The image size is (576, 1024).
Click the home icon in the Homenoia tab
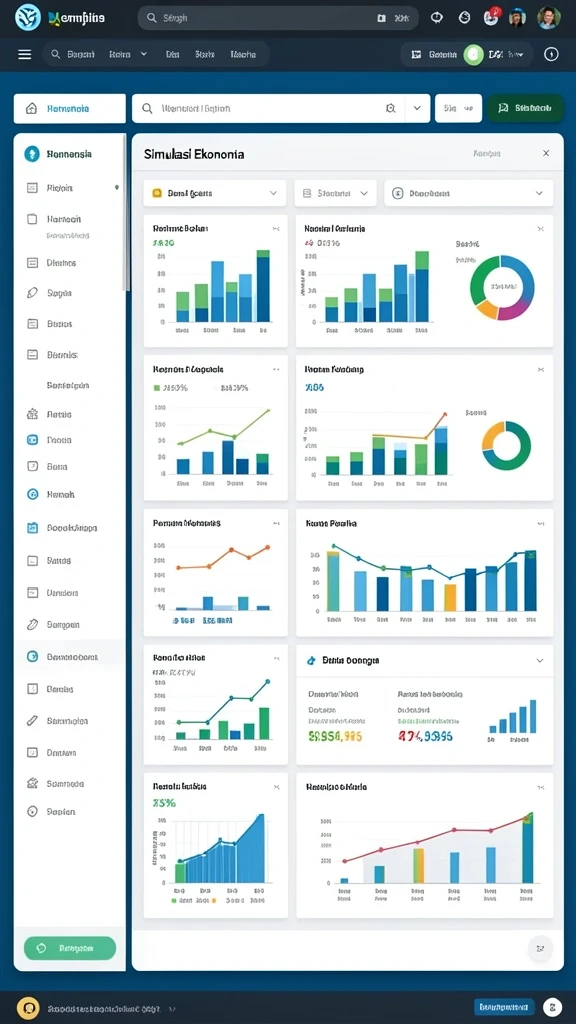pos(31,108)
